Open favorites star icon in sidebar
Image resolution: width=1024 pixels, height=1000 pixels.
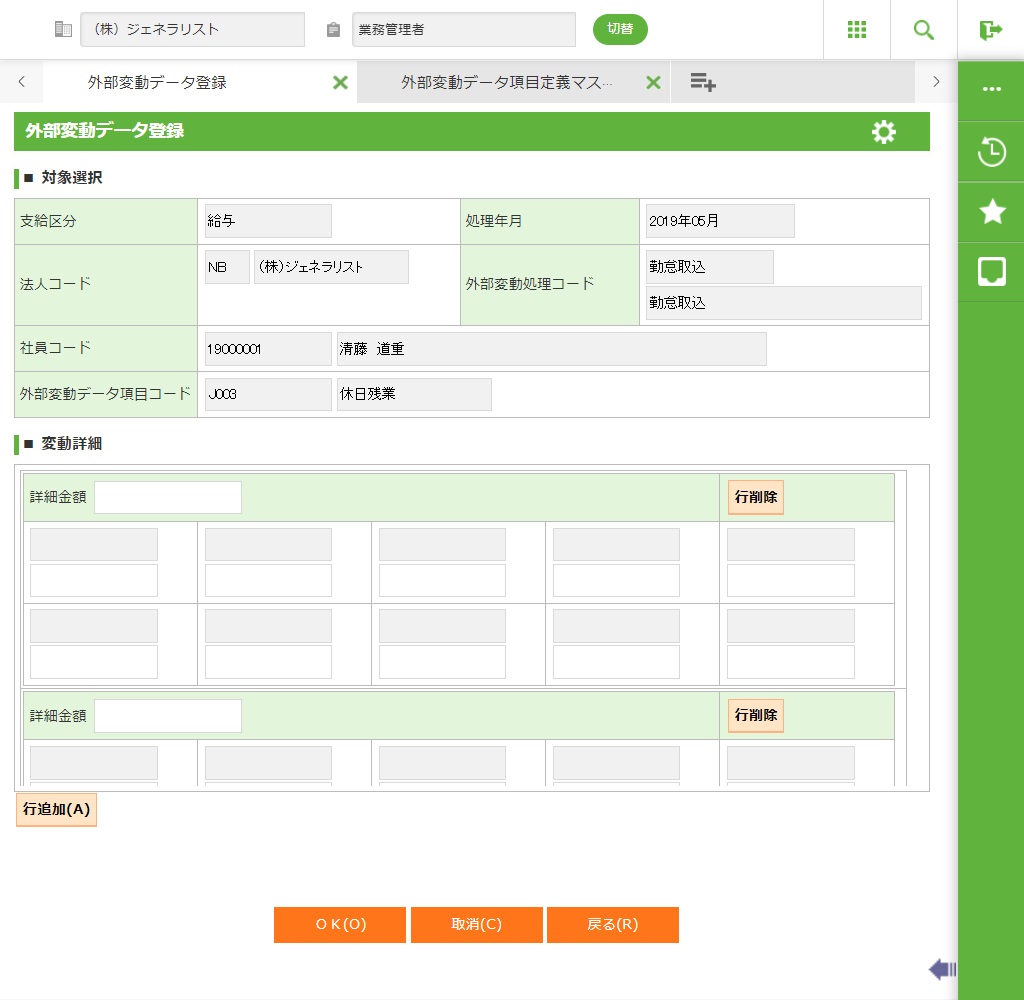point(991,211)
